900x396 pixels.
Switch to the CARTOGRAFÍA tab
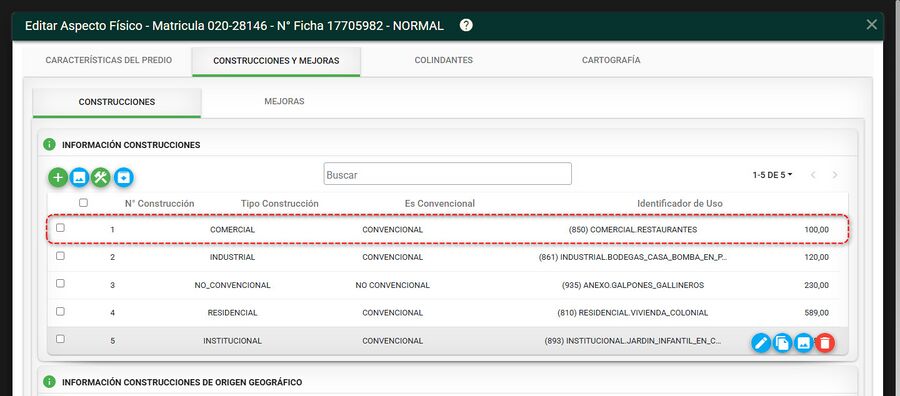coord(611,60)
